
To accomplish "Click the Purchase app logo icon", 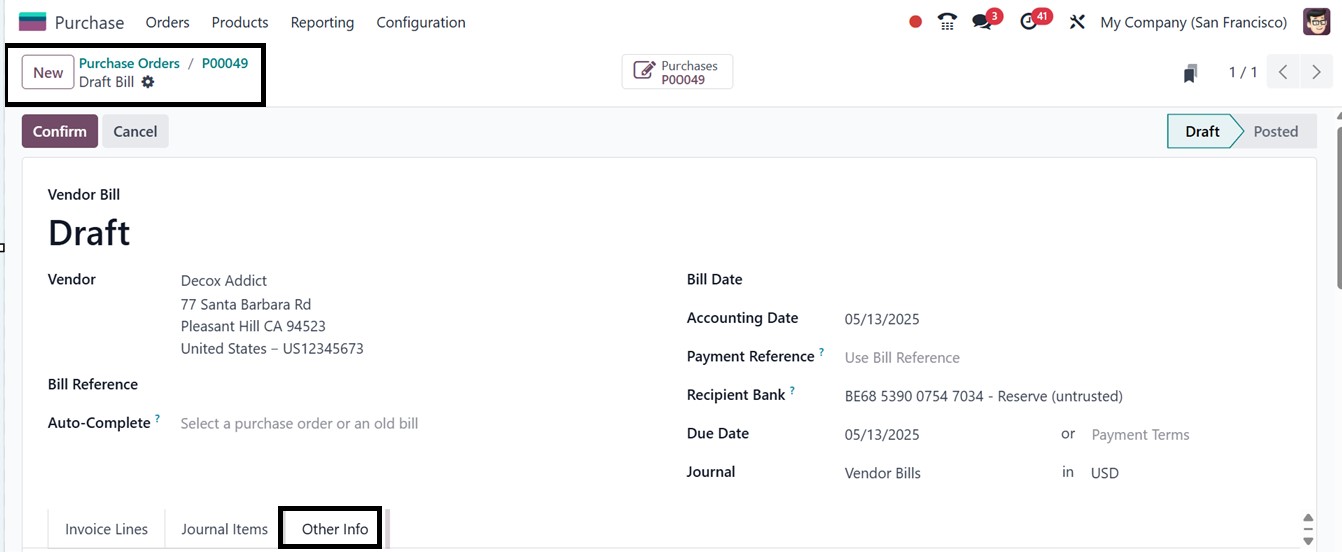I will [x=32, y=22].
